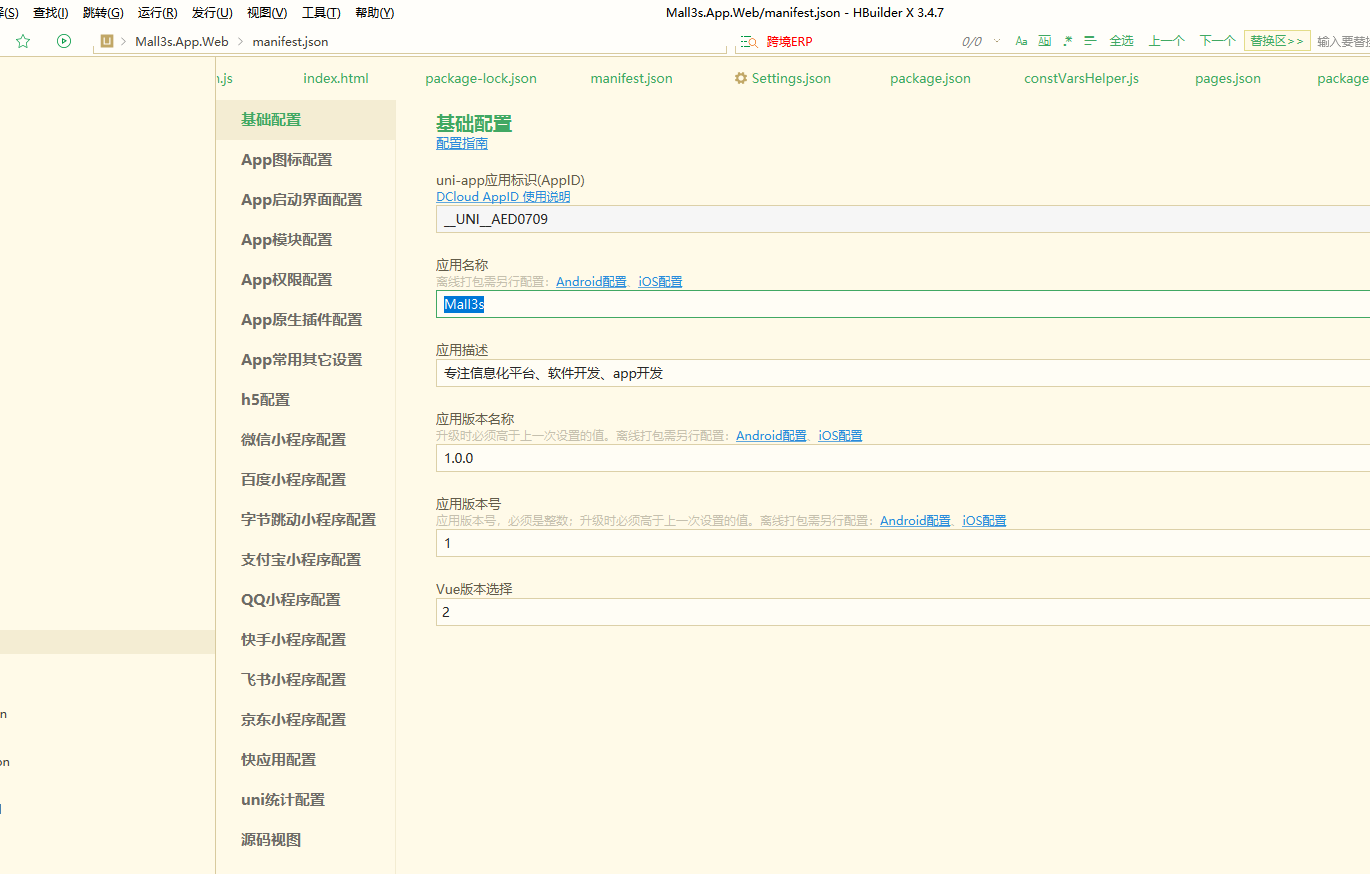Open the DCloud AppID 使用说明 link
The height and width of the screenshot is (874, 1370).
coord(503,197)
